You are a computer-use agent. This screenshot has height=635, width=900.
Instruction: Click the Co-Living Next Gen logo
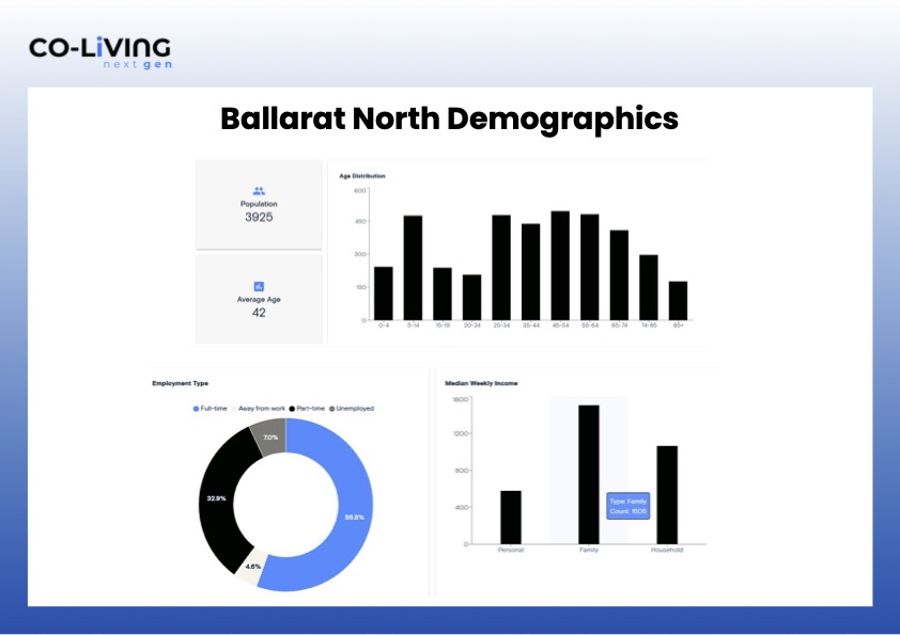99,52
